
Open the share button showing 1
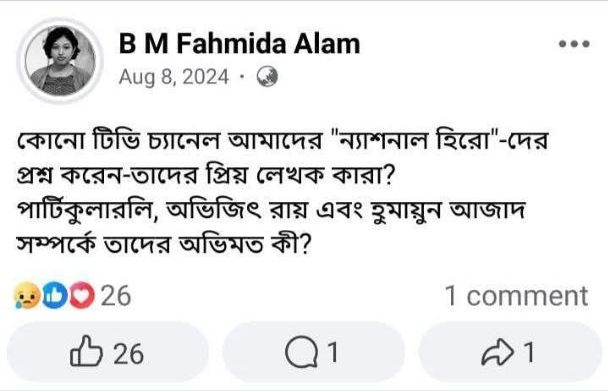[x=510, y=351]
